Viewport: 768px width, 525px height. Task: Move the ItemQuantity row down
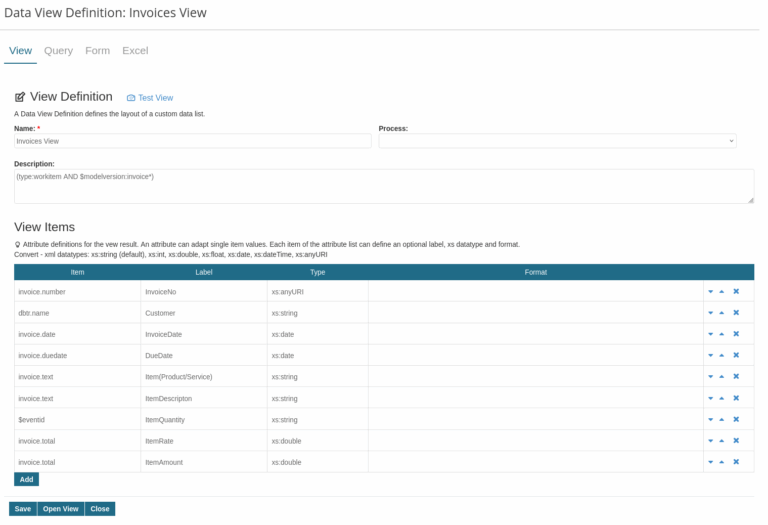click(x=710, y=420)
